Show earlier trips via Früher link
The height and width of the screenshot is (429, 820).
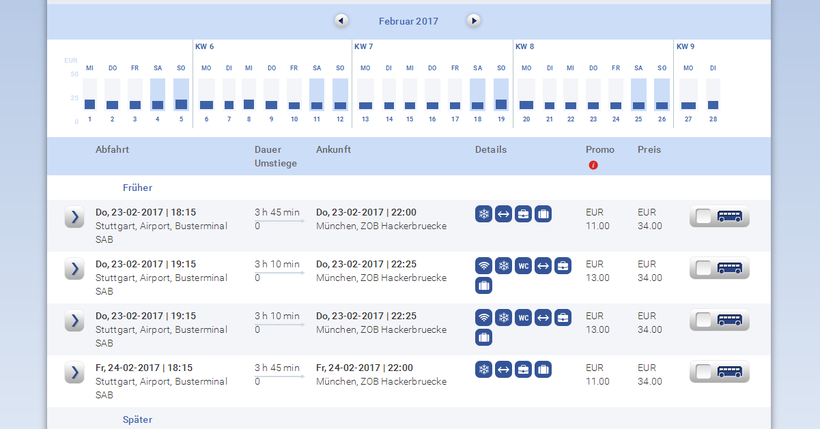(137, 187)
